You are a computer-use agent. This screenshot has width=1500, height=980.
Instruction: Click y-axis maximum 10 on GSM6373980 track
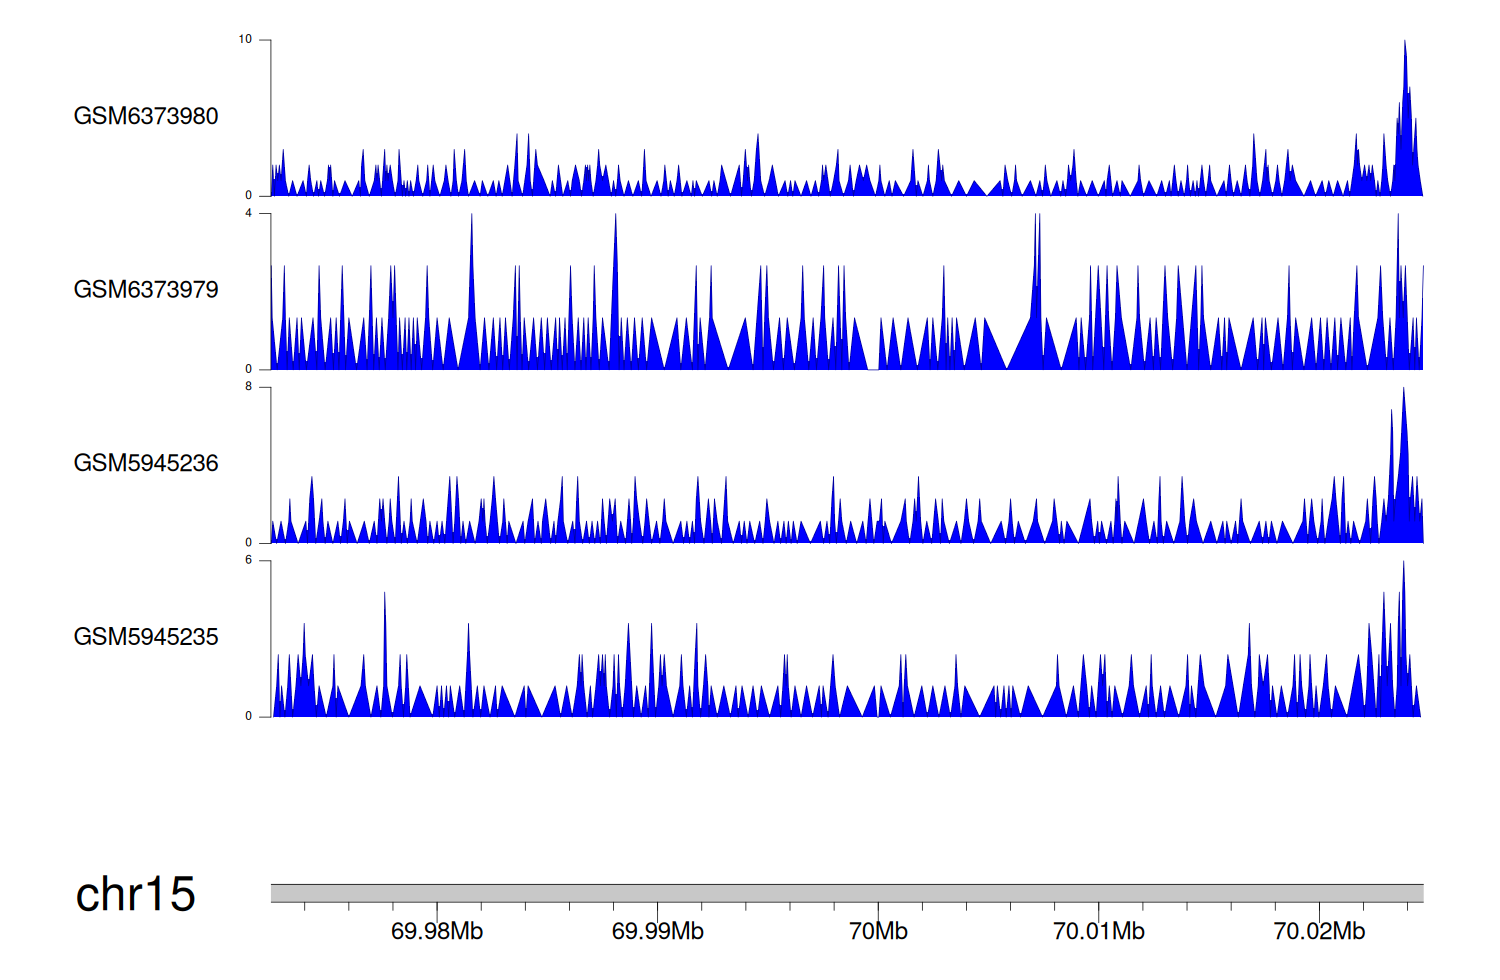pos(245,40)
